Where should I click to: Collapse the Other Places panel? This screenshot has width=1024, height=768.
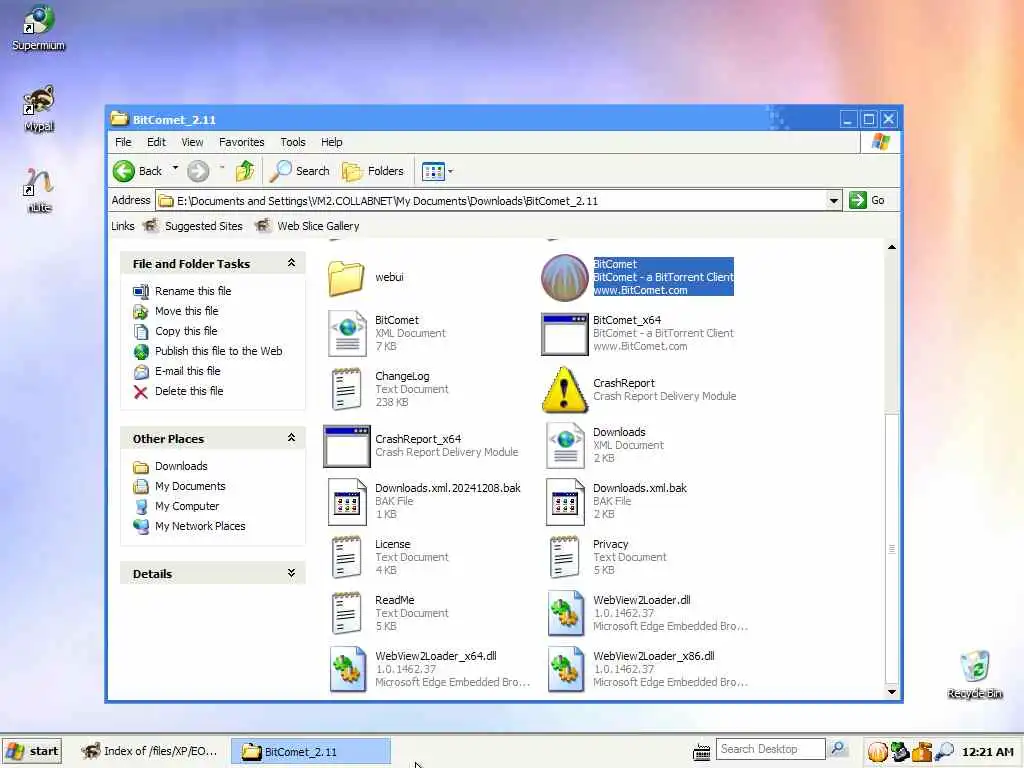291,438
